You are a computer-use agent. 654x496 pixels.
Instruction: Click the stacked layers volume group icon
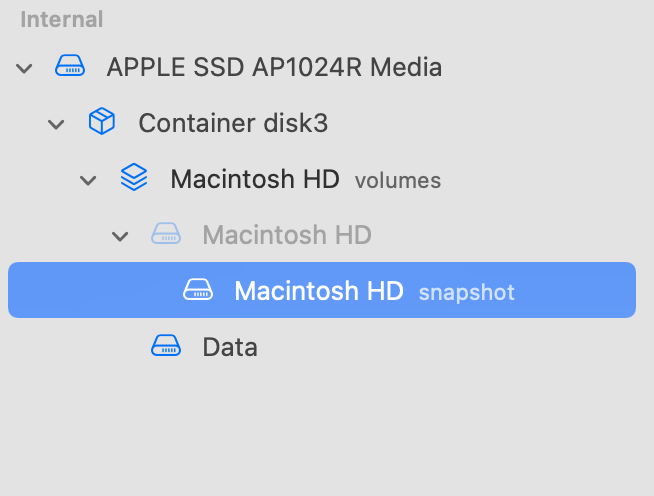pyautogui.click(x=134, y=179)
